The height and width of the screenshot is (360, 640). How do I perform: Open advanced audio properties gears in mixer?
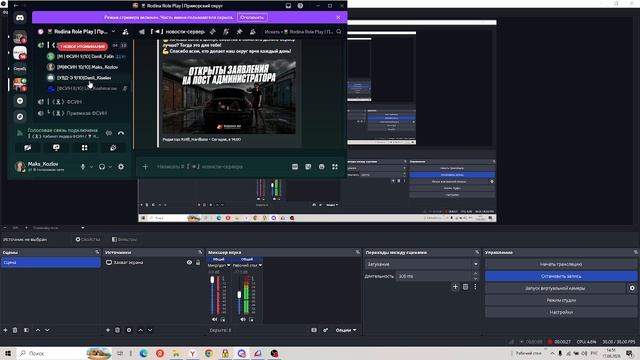tap(325, 330)
